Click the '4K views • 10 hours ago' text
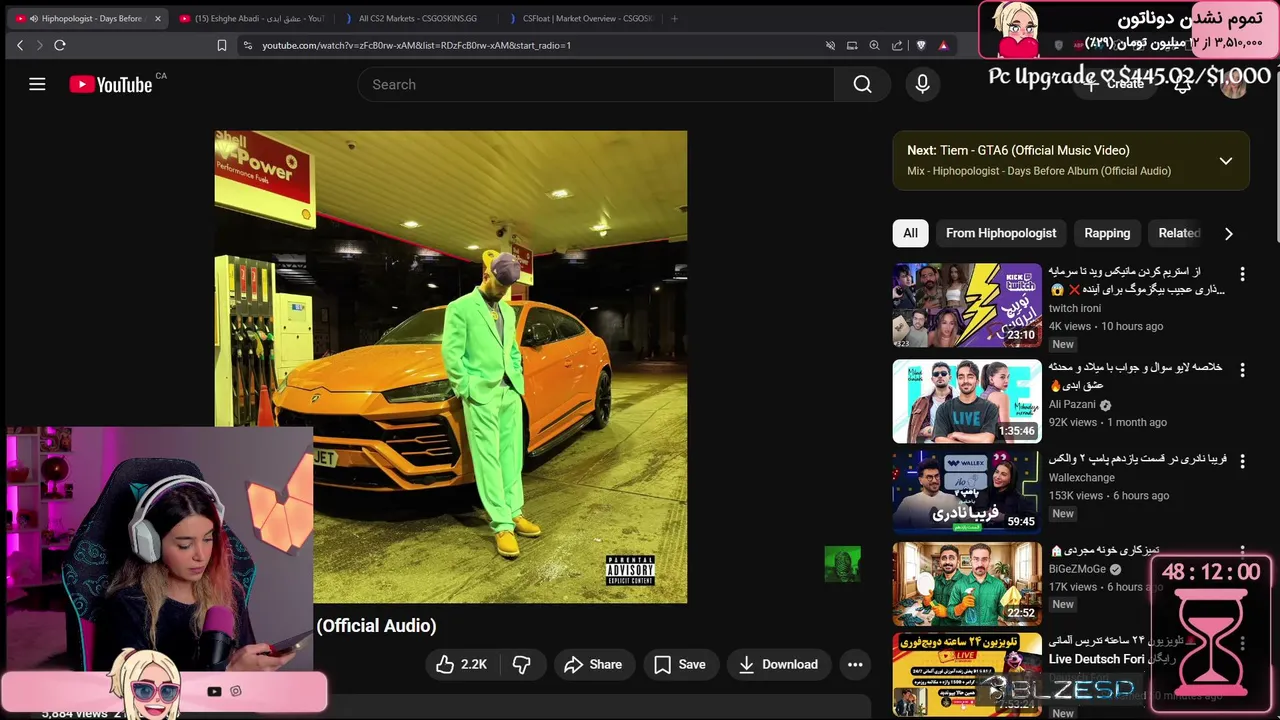Screen dimensions: 1280x720 pyautogui.click(x=1105, y=326)
